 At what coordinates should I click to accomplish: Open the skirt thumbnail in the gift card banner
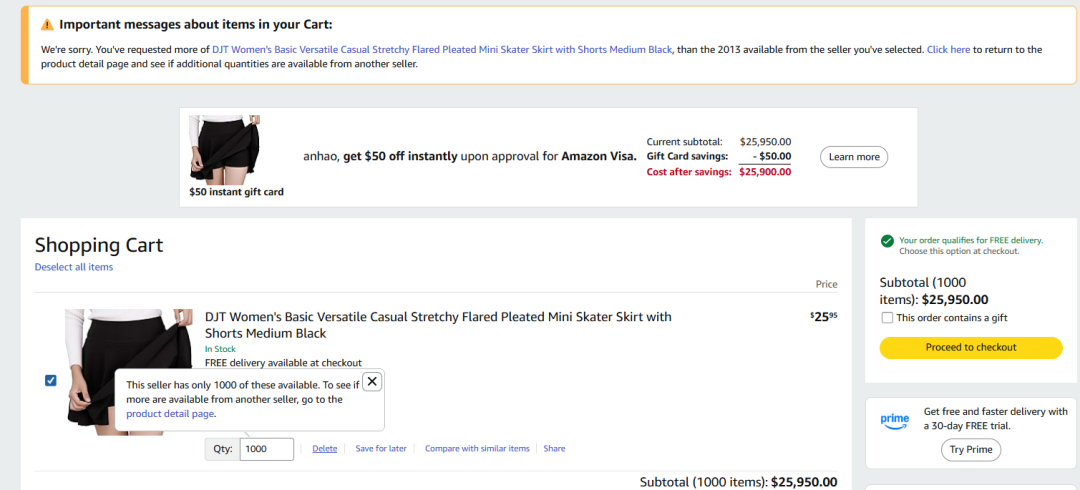pos(225,147)
